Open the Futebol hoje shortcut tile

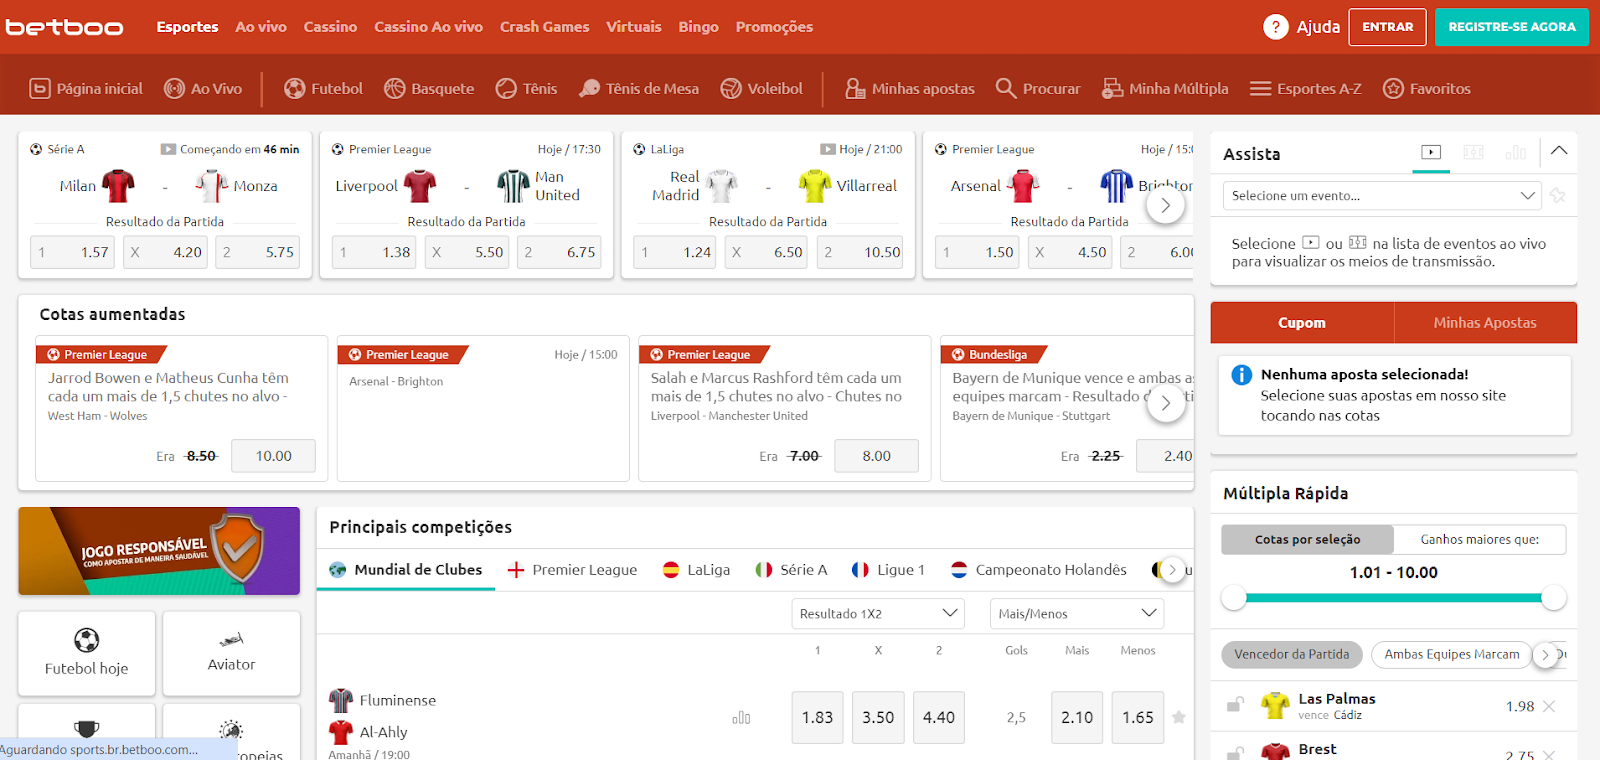87,653
